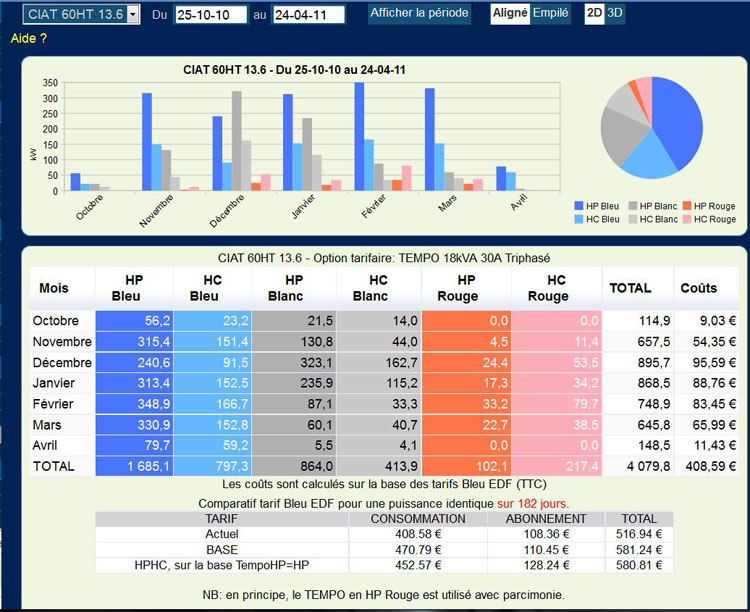Select the 2D chart view
This screenshot has height=612, width=750.
(594, 14)
